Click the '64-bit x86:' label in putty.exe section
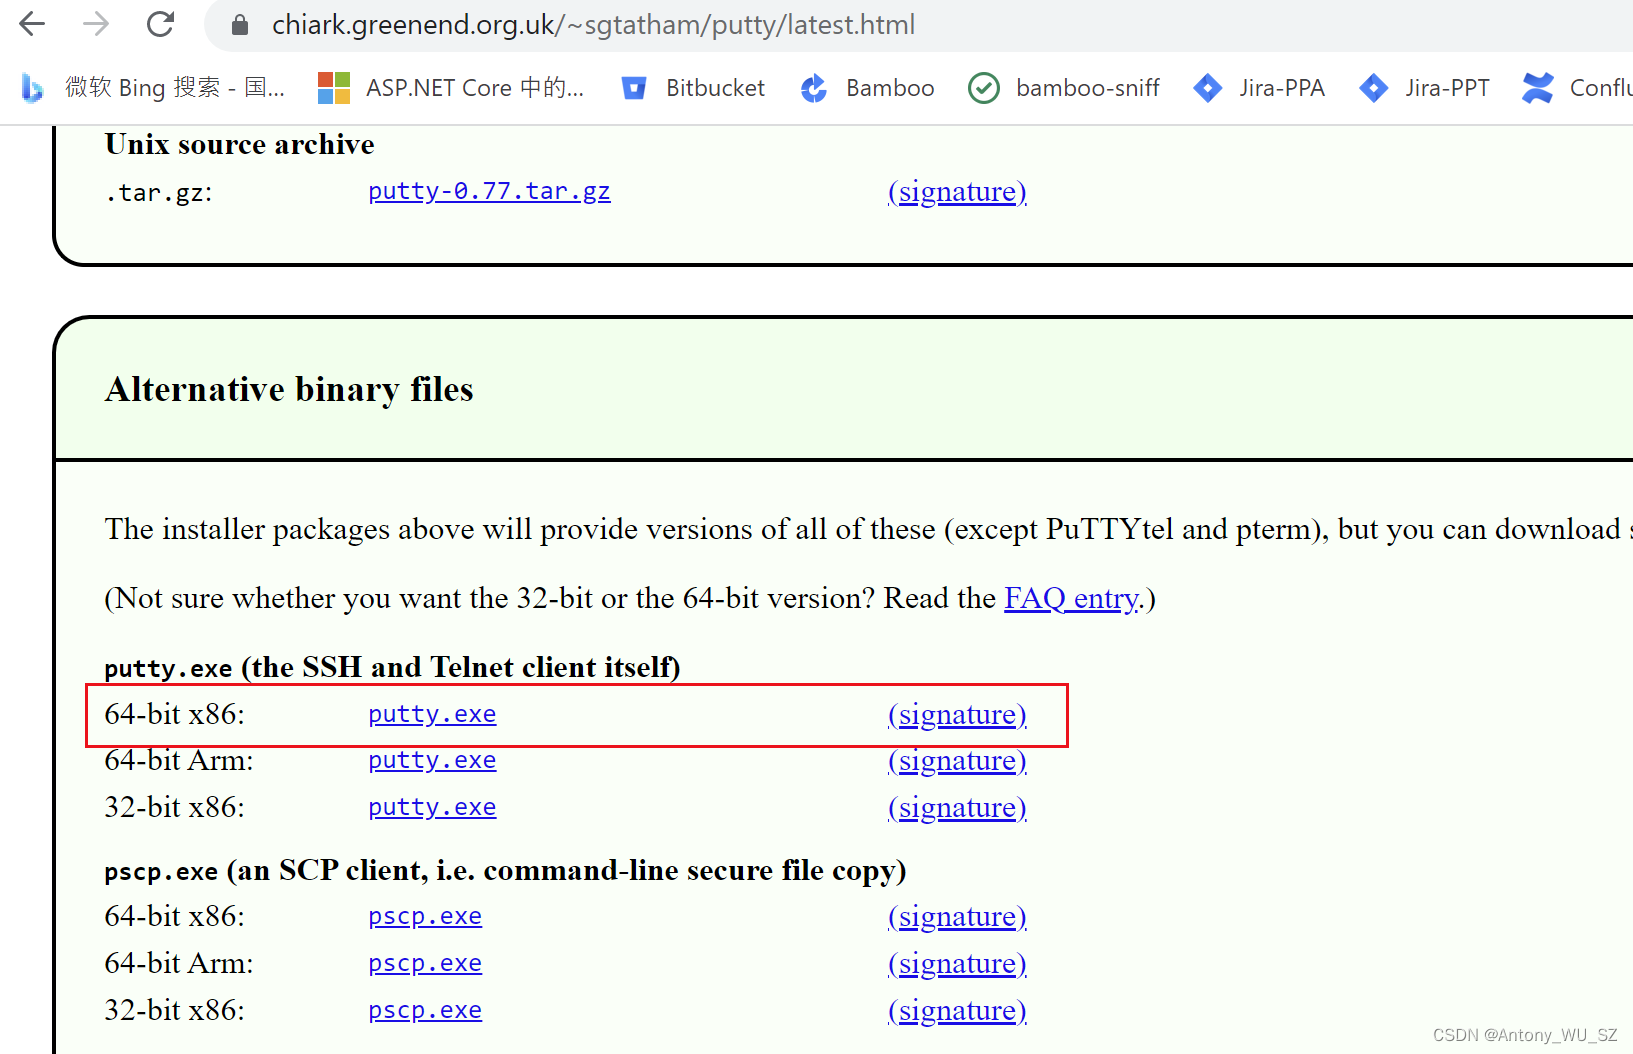Screen dimensions: 1633x1054 point(174,714)
